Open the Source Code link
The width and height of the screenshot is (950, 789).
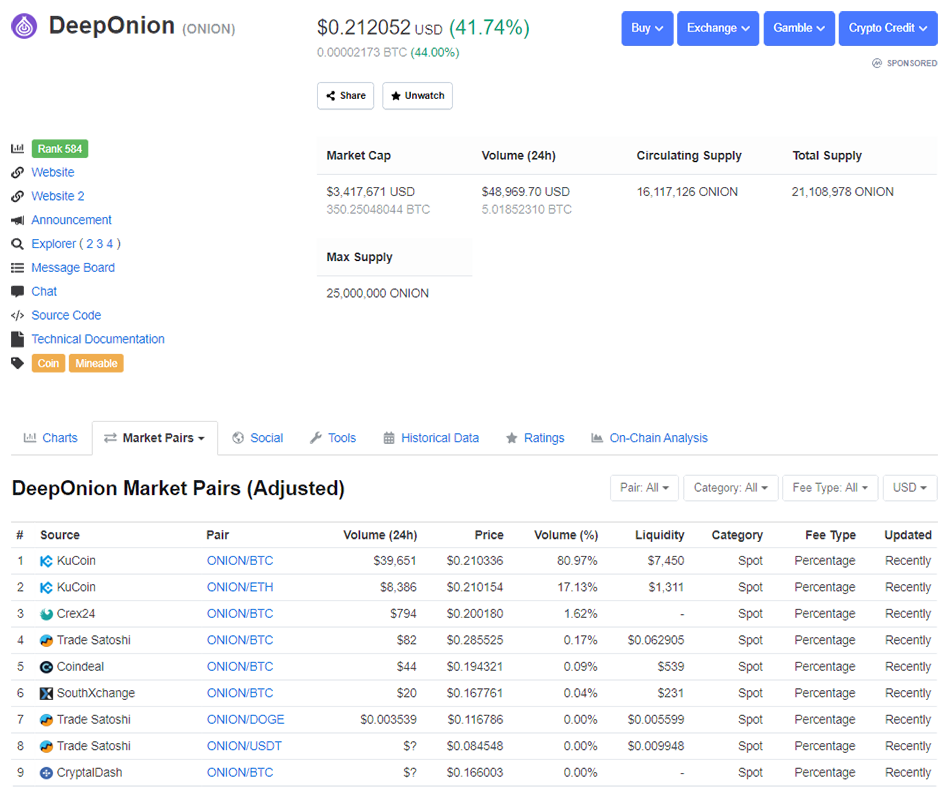[x=66, y=316]
